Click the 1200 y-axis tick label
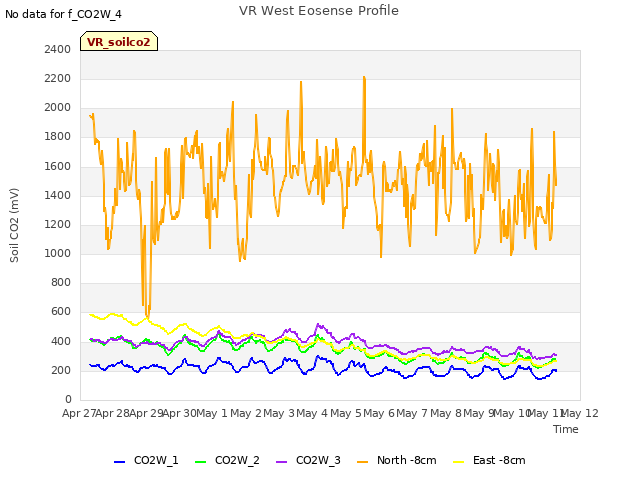 (x=58, y=224)
